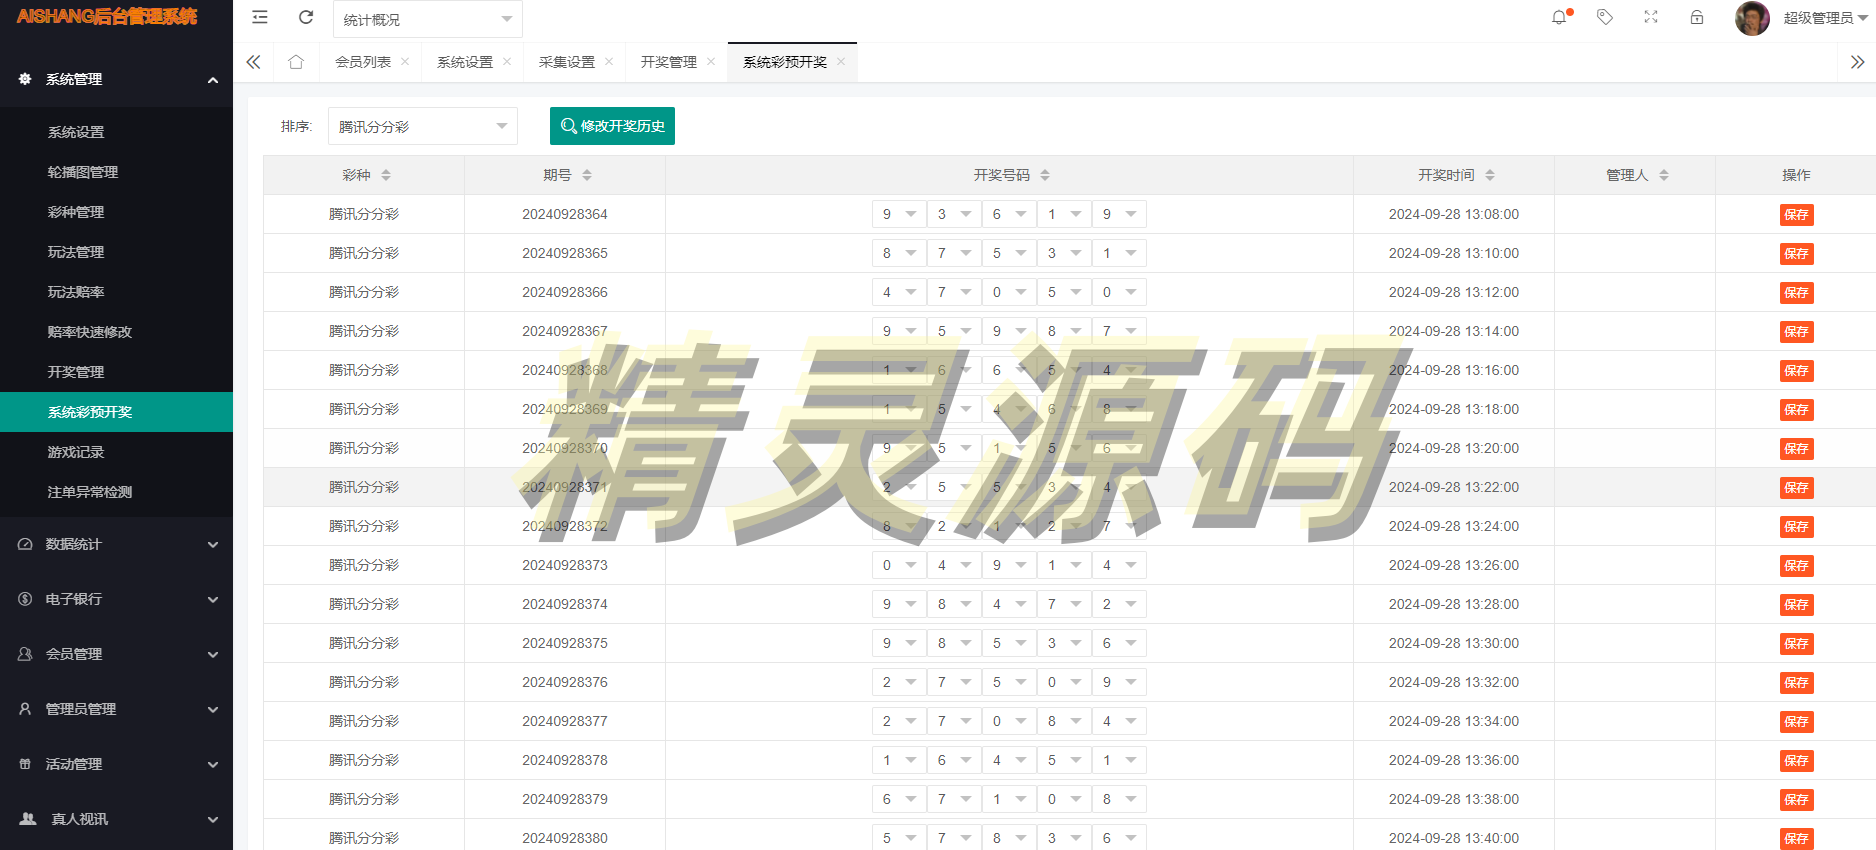Open the 腾讯分分彩 sort dropdown

[422, 126]
